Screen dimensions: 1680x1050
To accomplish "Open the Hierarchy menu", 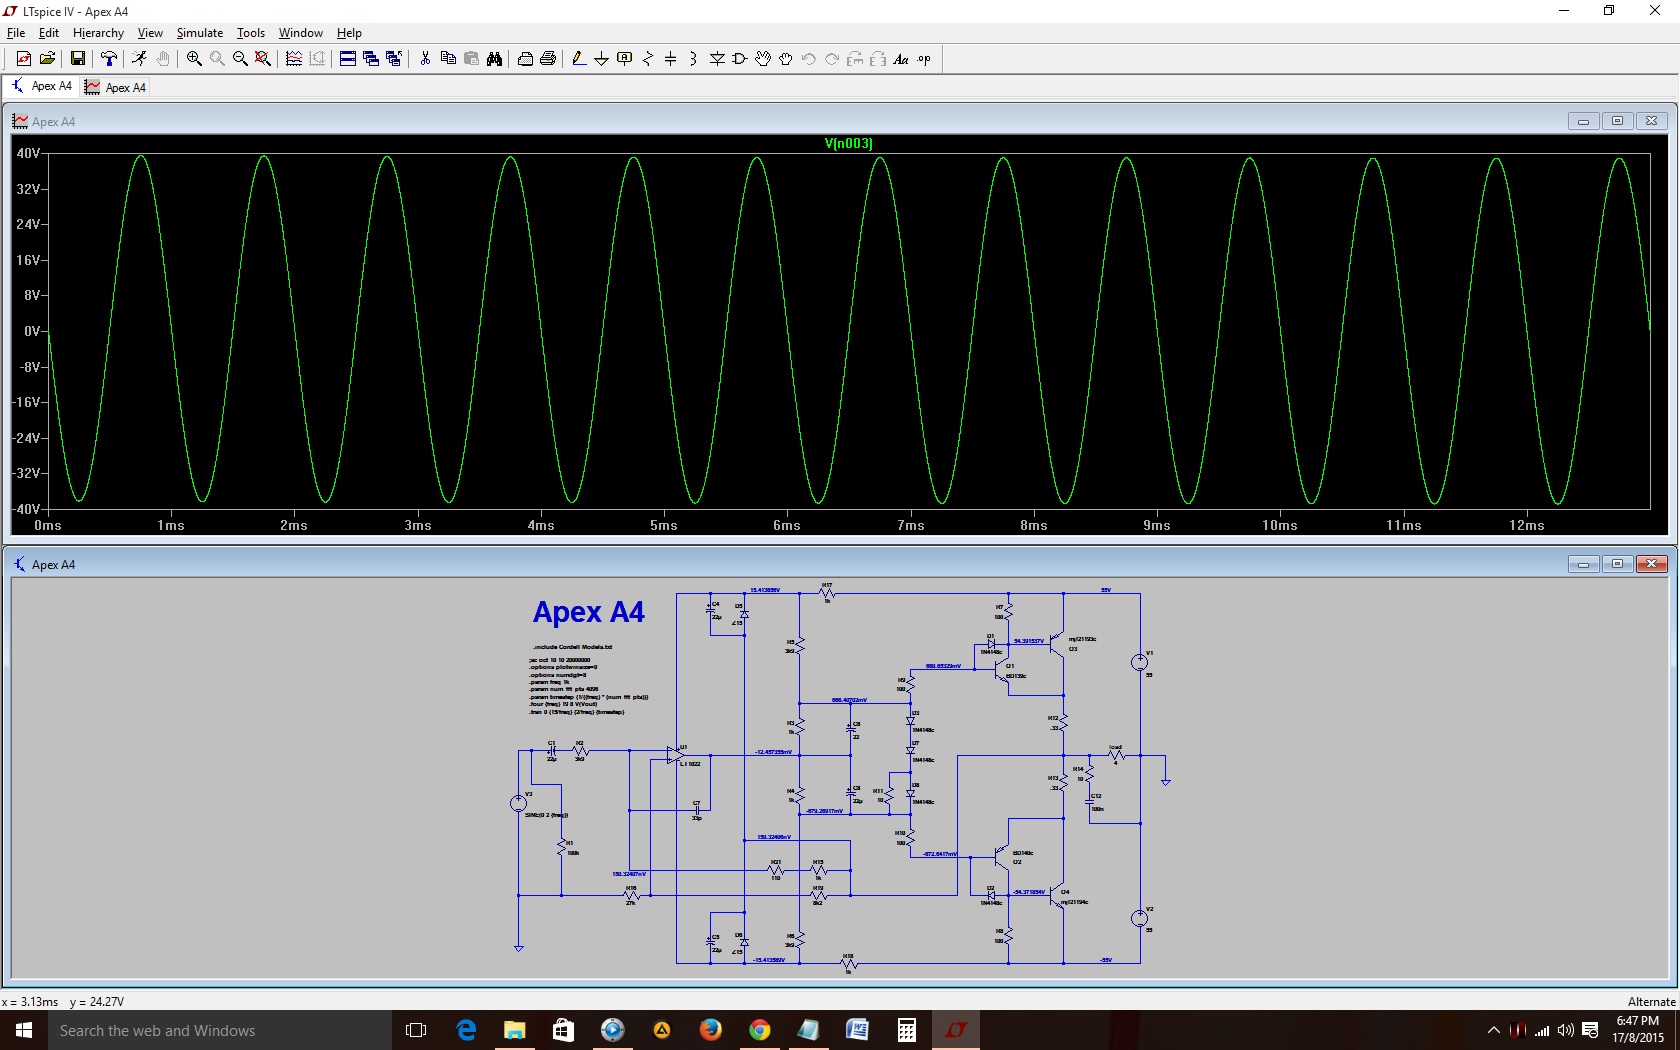I will (x=98, y=33).
